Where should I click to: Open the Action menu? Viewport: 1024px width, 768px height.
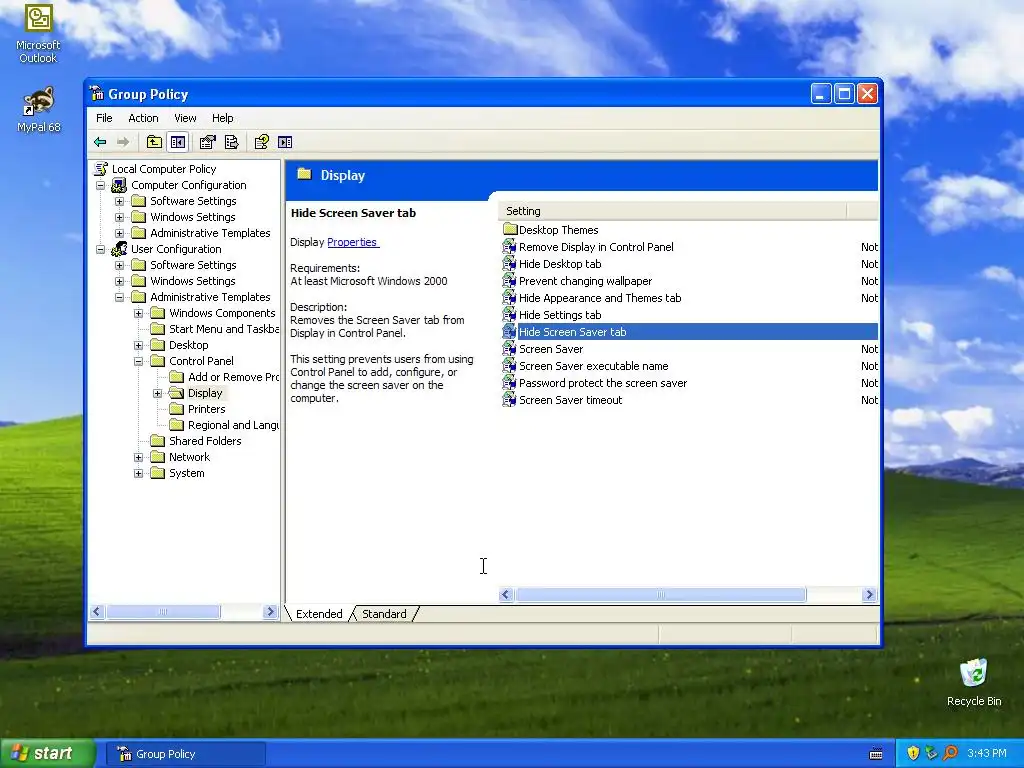pyautogui.click(x=143, y=118)
